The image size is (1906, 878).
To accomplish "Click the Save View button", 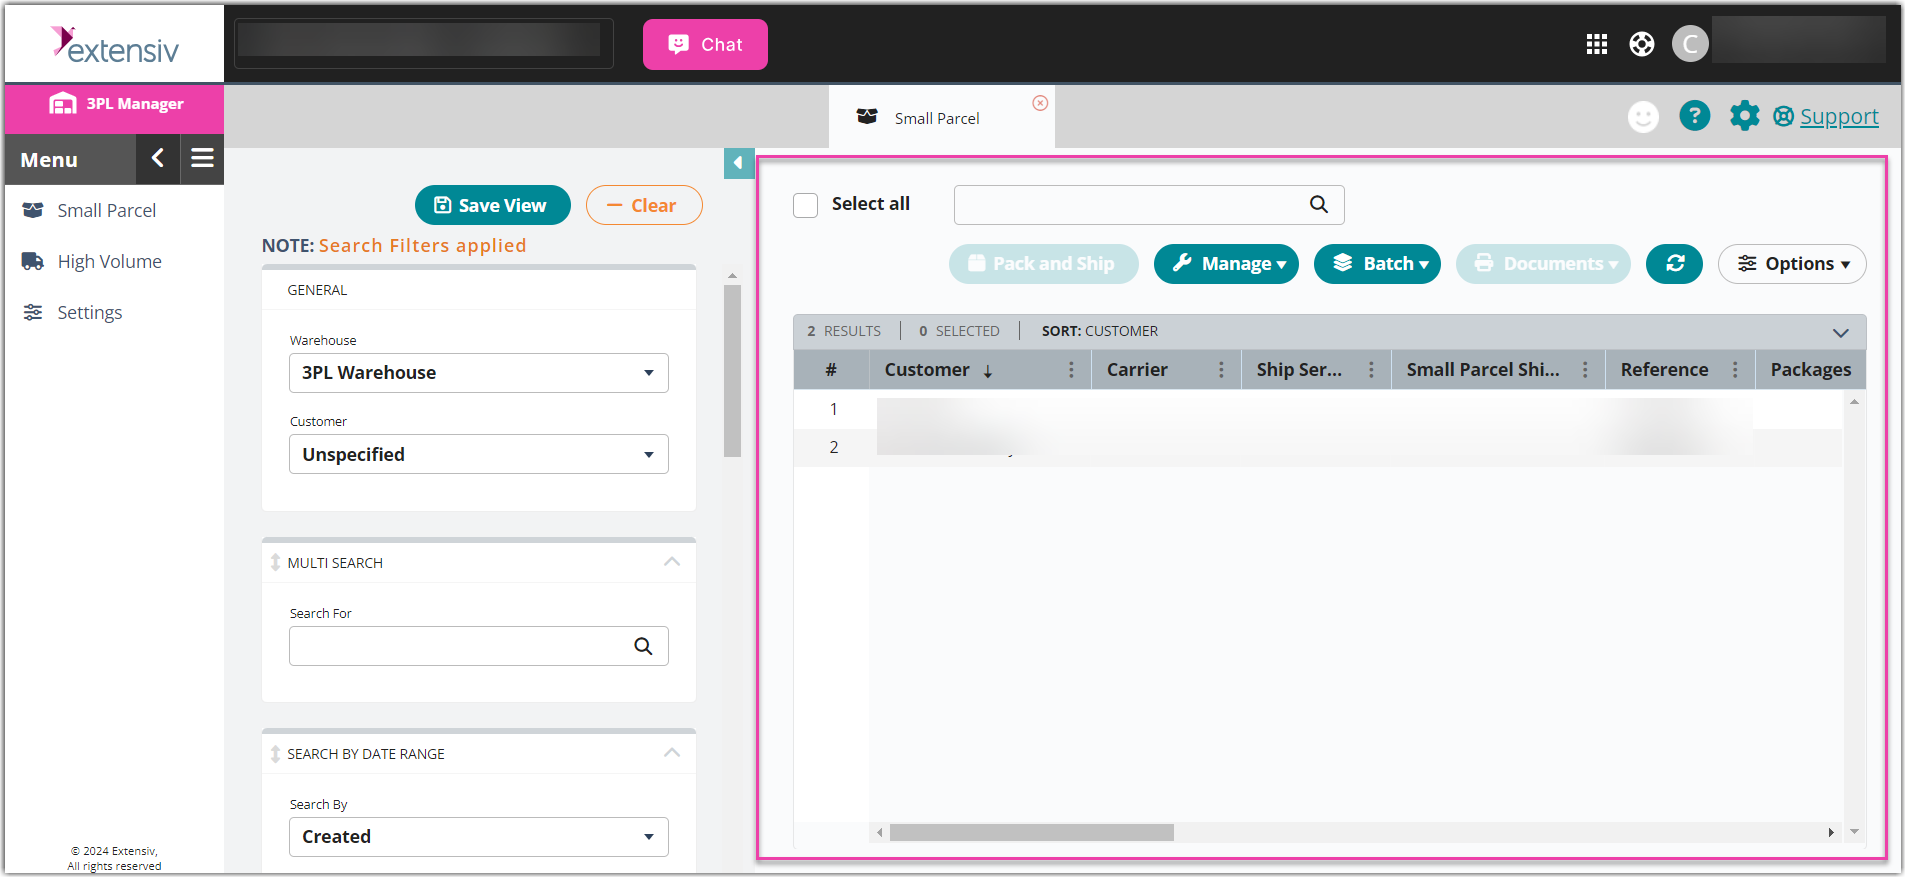I will [x=492, y=205].
